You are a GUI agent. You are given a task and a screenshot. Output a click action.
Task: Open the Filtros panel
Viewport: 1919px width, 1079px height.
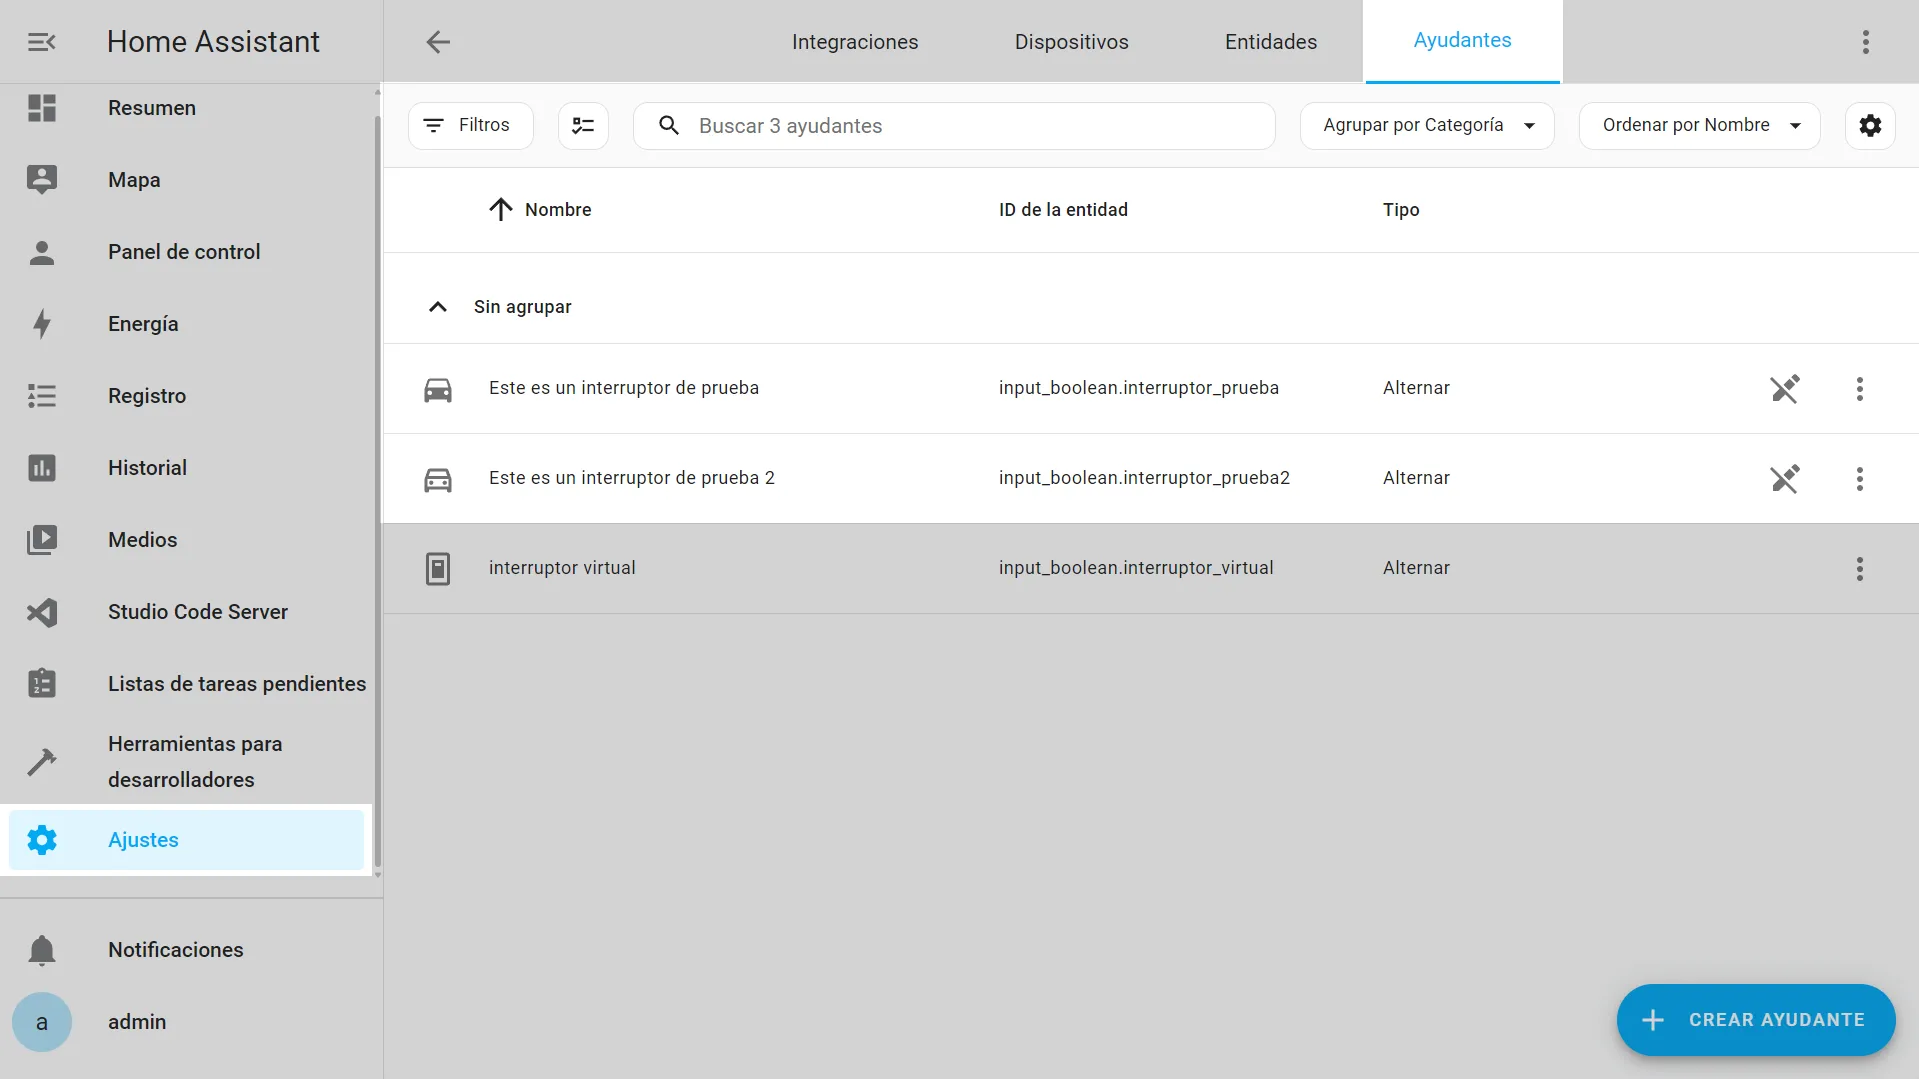[470, 126]
